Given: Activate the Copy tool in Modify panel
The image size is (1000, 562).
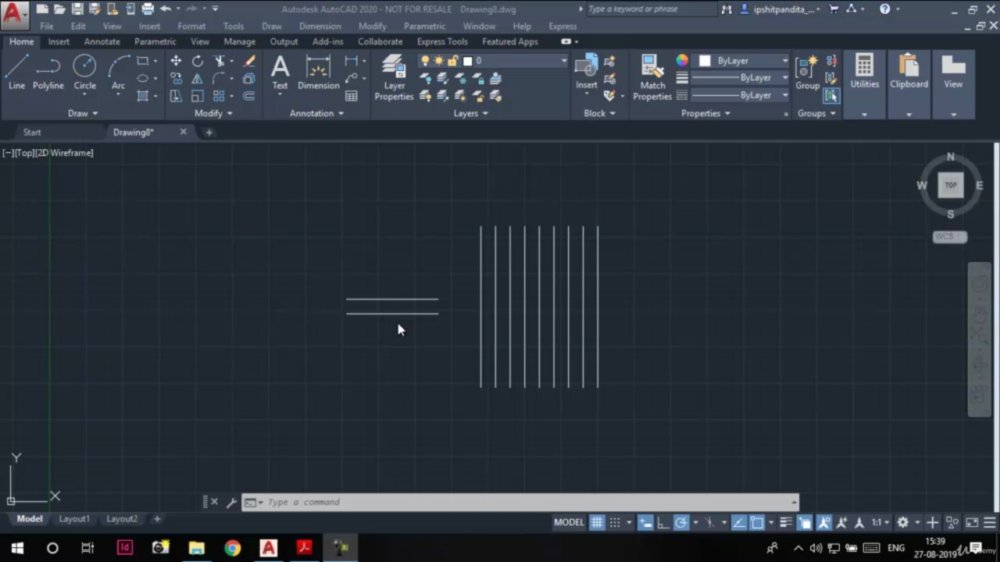Looking at the screenshot, I should click(x=176, y=78).
